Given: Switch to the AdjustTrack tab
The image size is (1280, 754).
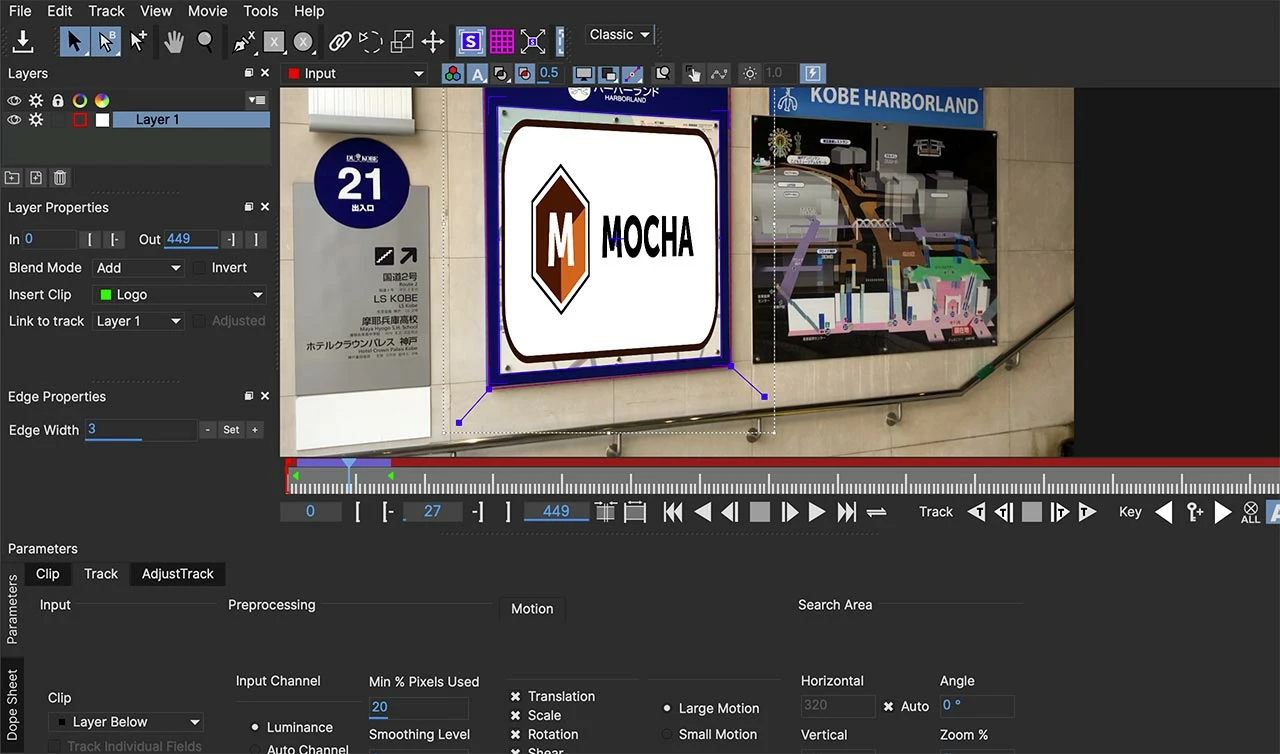Looking at the screenshot, I should [178, 574].
